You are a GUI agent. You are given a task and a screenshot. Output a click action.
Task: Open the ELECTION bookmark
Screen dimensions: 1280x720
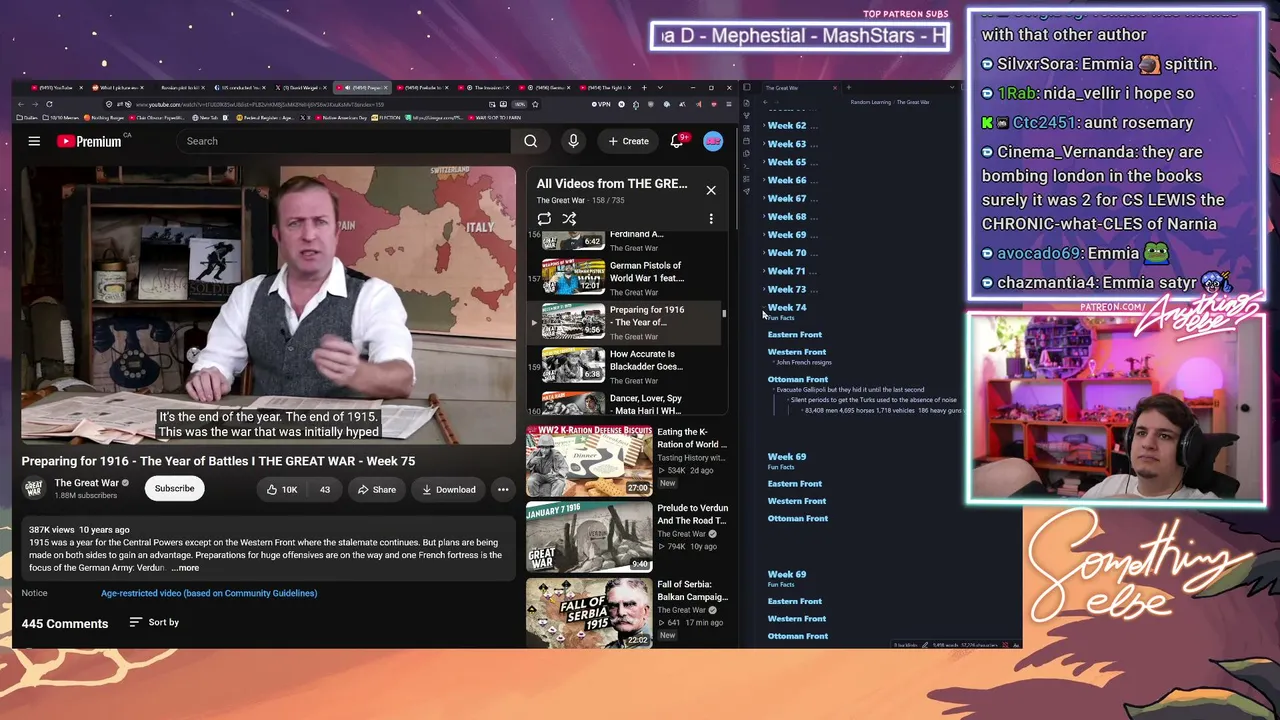[384, 118]
